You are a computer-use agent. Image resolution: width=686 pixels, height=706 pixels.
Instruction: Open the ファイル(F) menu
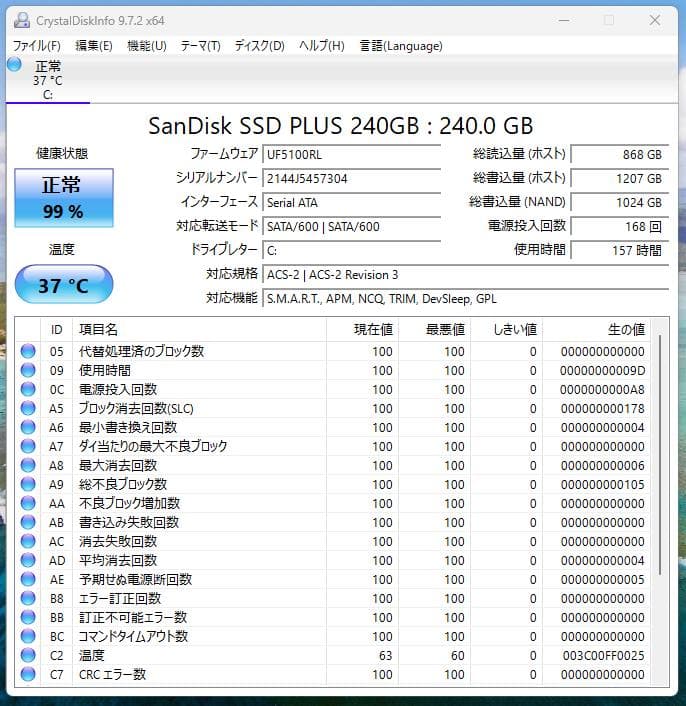[36, 46]
